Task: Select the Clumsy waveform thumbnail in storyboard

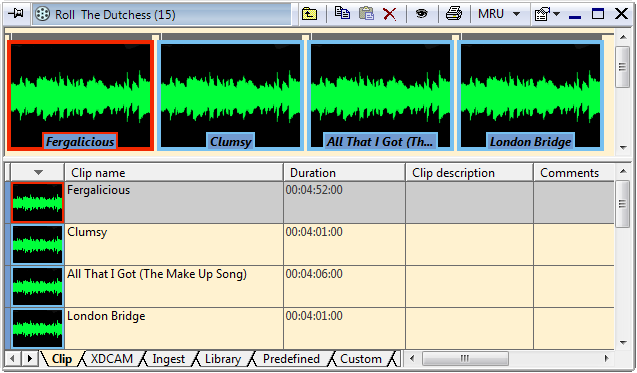Action: coord(230,95)
